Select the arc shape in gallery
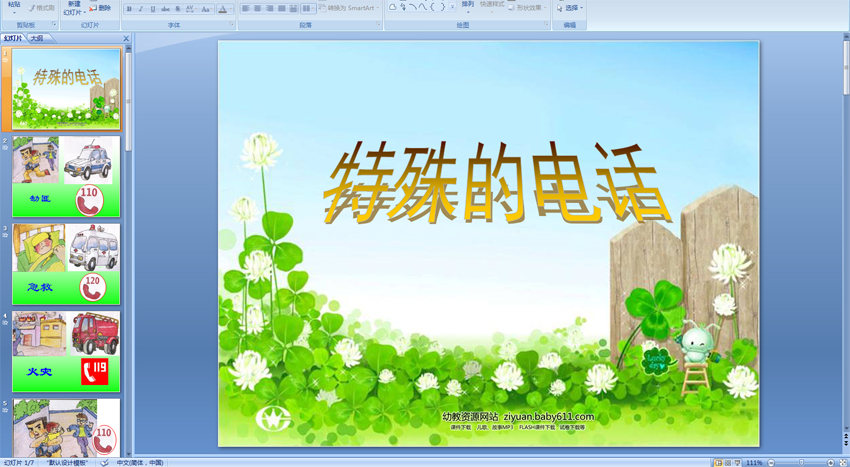The height and width of the screenshot is (467, 850). pyautogui.click(x=413, y=7)
